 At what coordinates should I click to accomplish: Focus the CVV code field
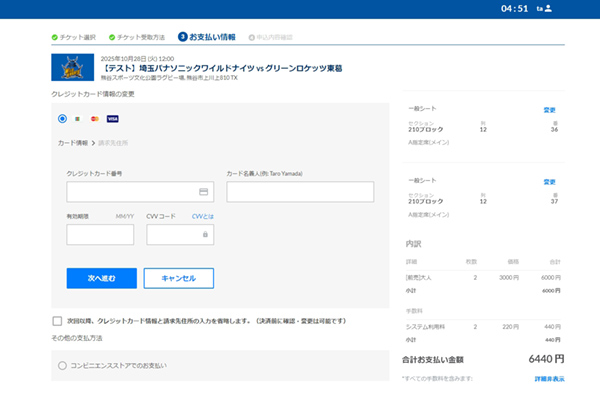(x=180, y=235)
